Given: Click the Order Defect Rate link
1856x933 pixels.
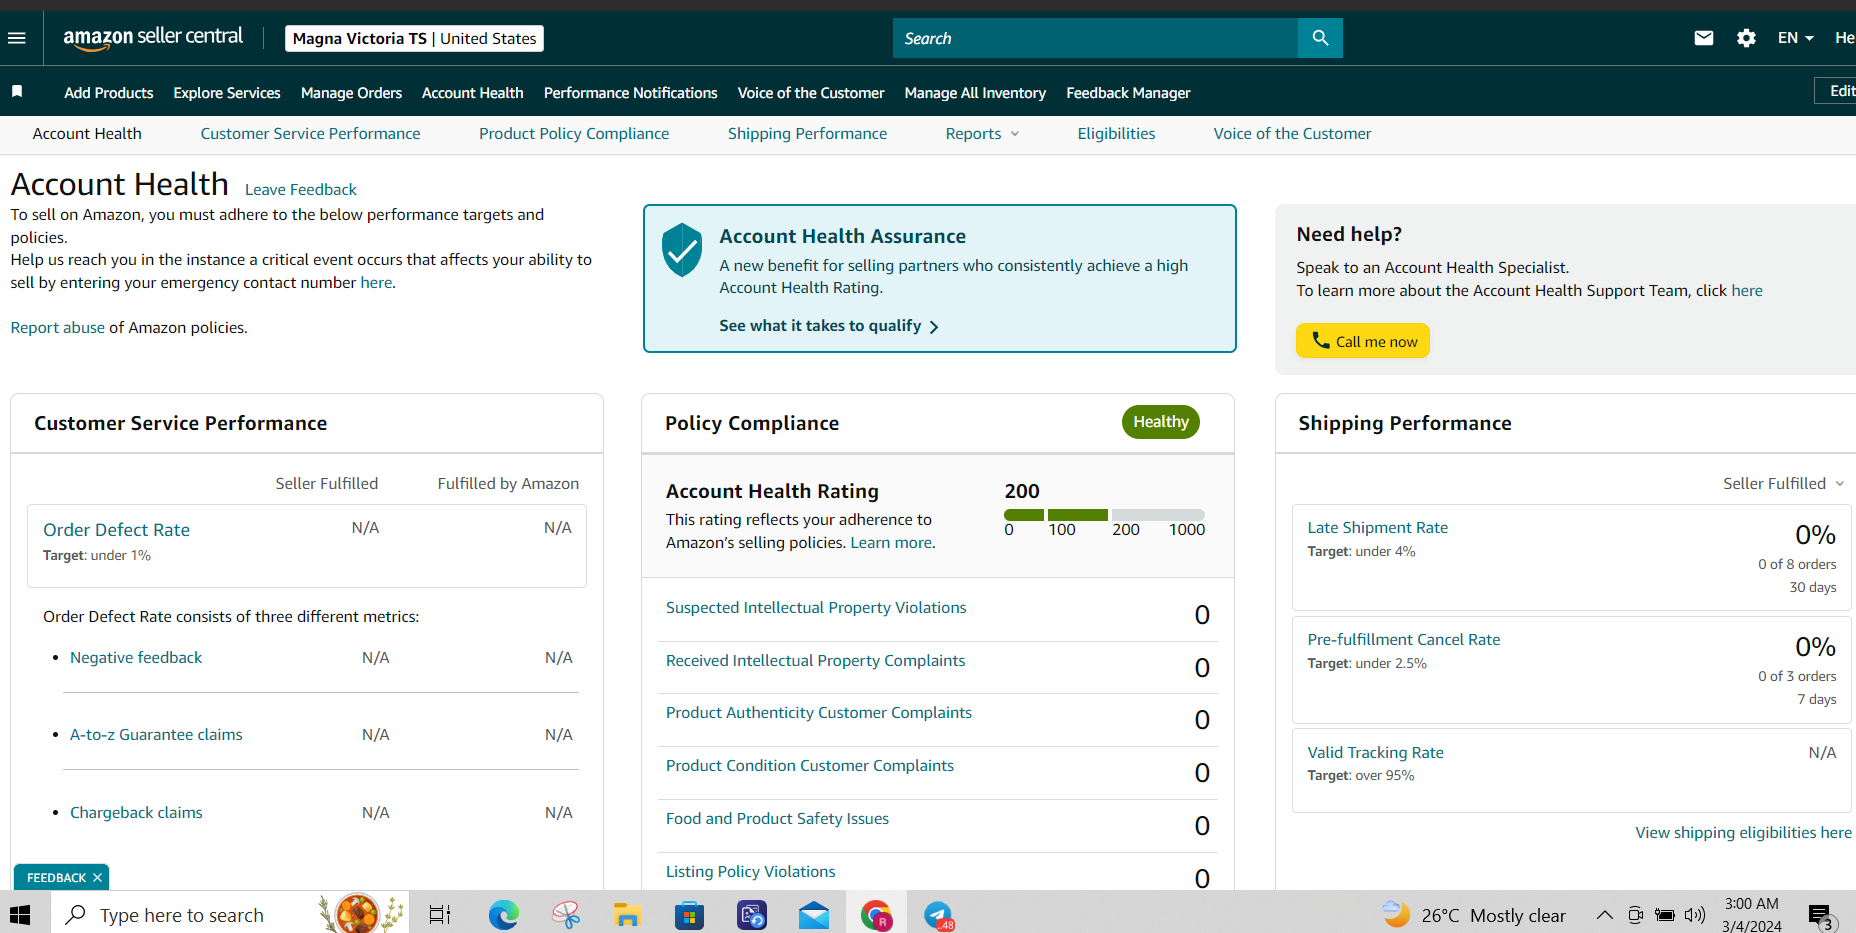Looking at the screenshot, I should pyautogui.click(x=116, y=530).
